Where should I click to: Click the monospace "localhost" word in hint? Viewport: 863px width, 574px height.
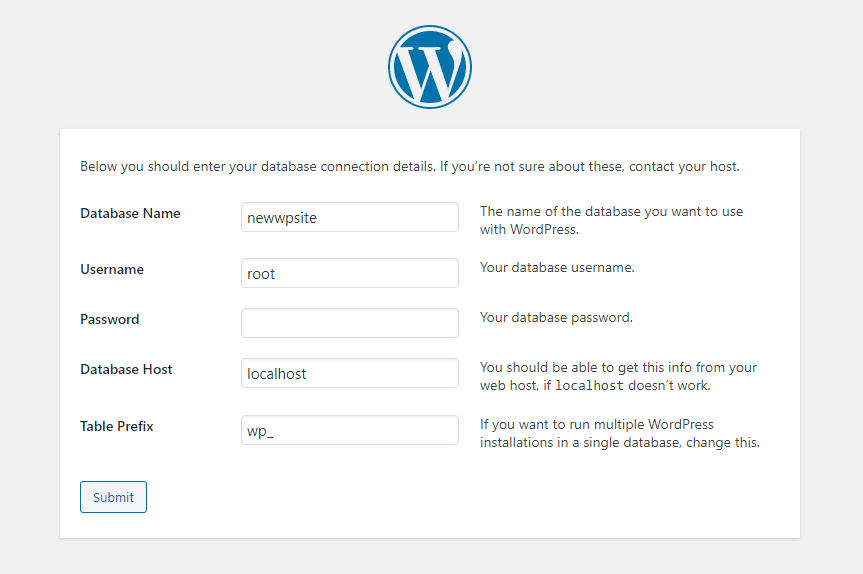coord(589,386)
